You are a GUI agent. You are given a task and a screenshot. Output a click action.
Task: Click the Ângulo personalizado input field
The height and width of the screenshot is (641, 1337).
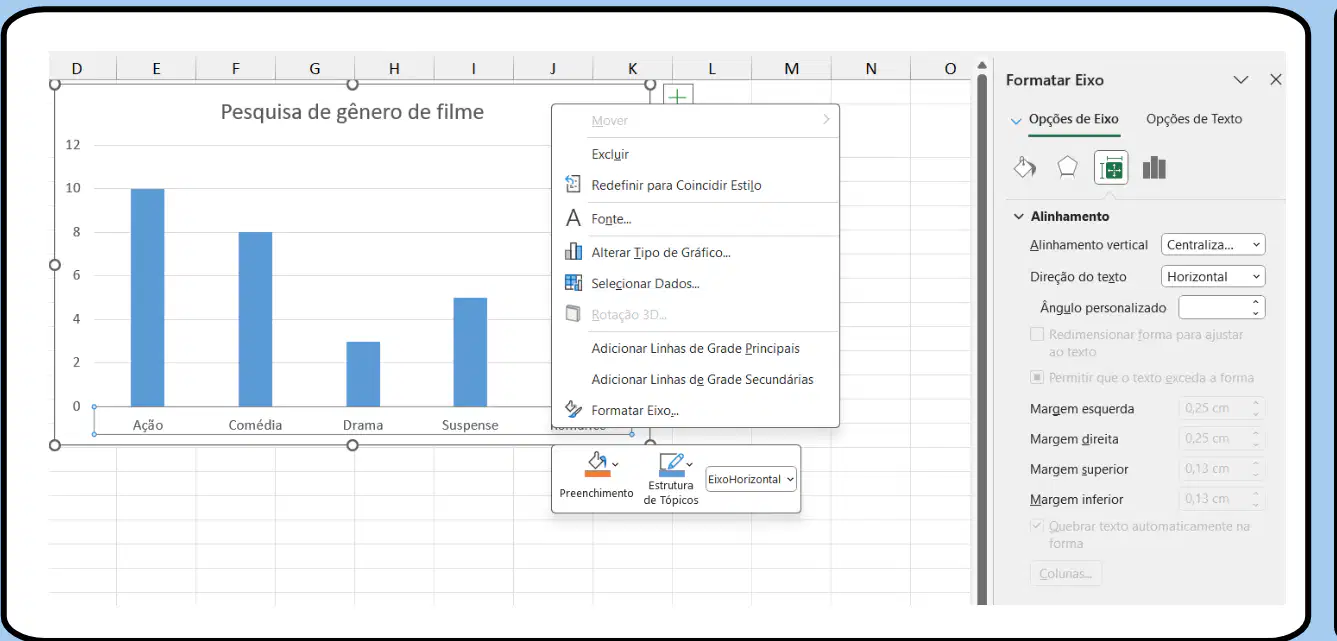click(x=1214, y=307)
